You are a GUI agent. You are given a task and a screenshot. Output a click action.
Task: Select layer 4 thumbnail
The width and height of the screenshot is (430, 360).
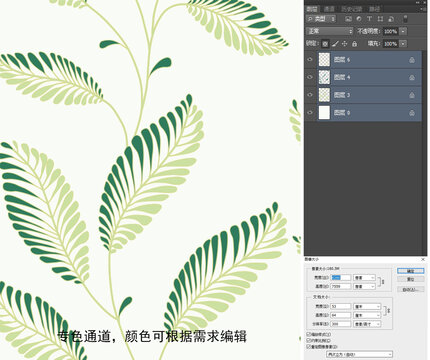pos(324,77)
